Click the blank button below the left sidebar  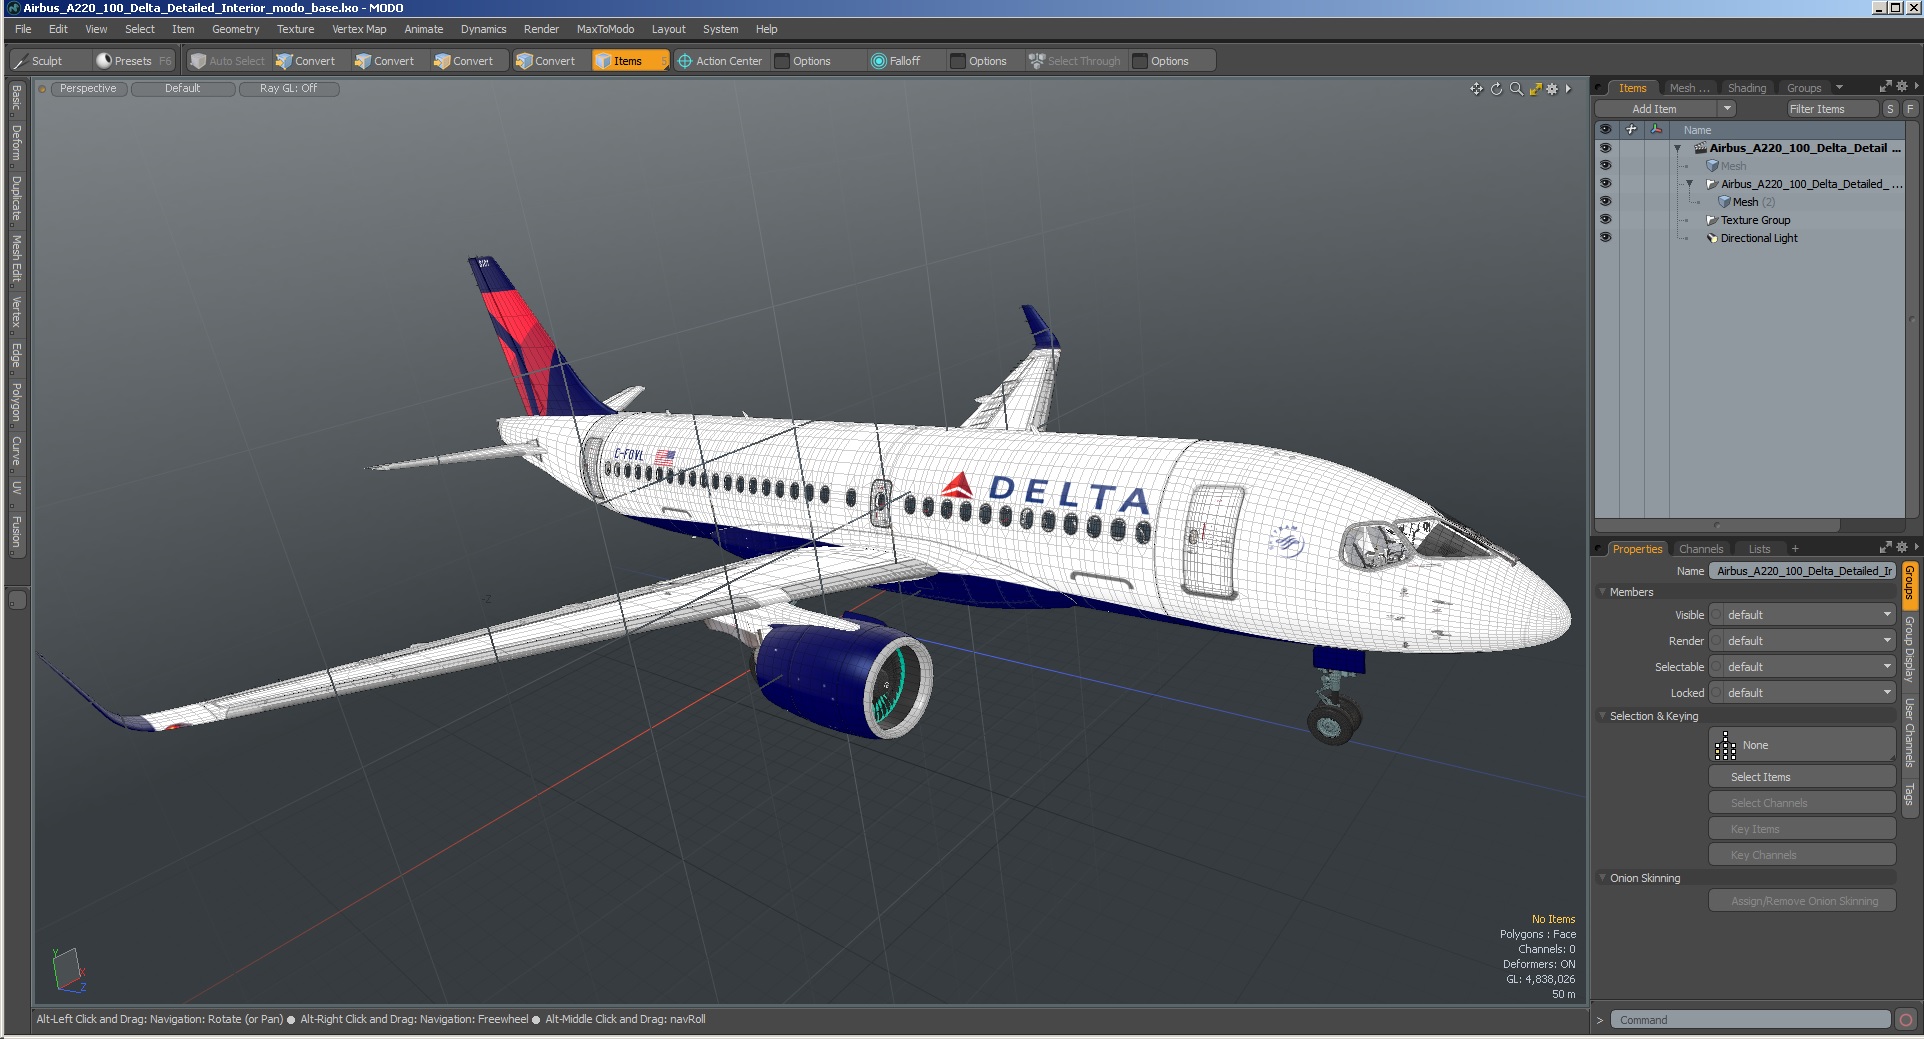[x=17, y=600]
